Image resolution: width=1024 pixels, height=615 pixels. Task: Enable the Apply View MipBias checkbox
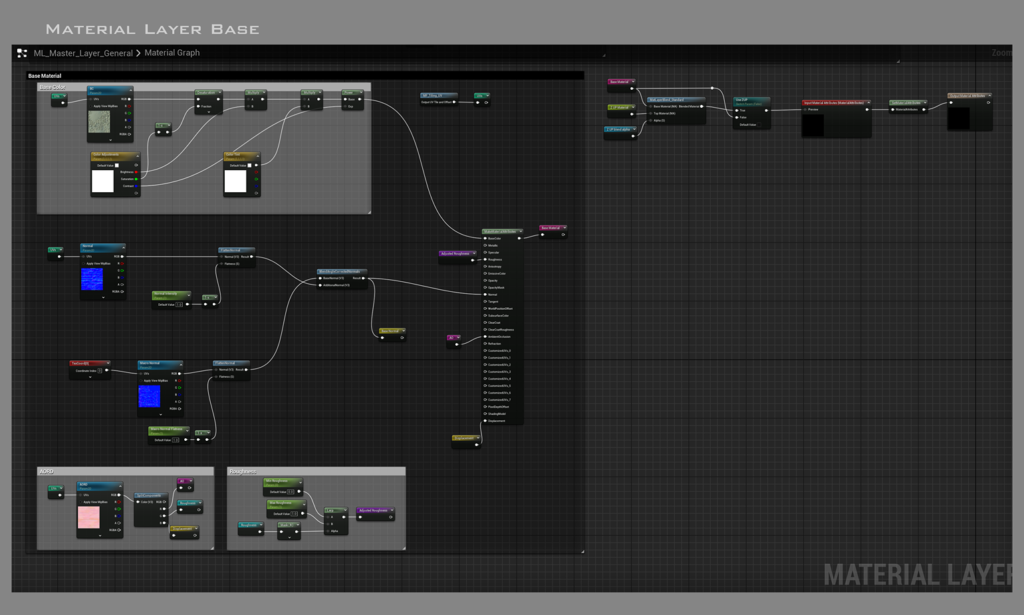click(x=90, y=106)
